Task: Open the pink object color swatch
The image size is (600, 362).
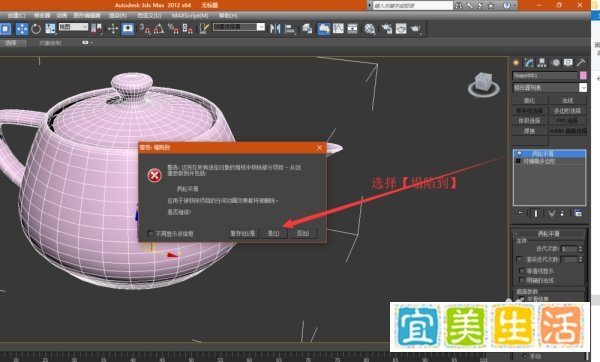Action: pyautogui.click(x=583, y=75)
